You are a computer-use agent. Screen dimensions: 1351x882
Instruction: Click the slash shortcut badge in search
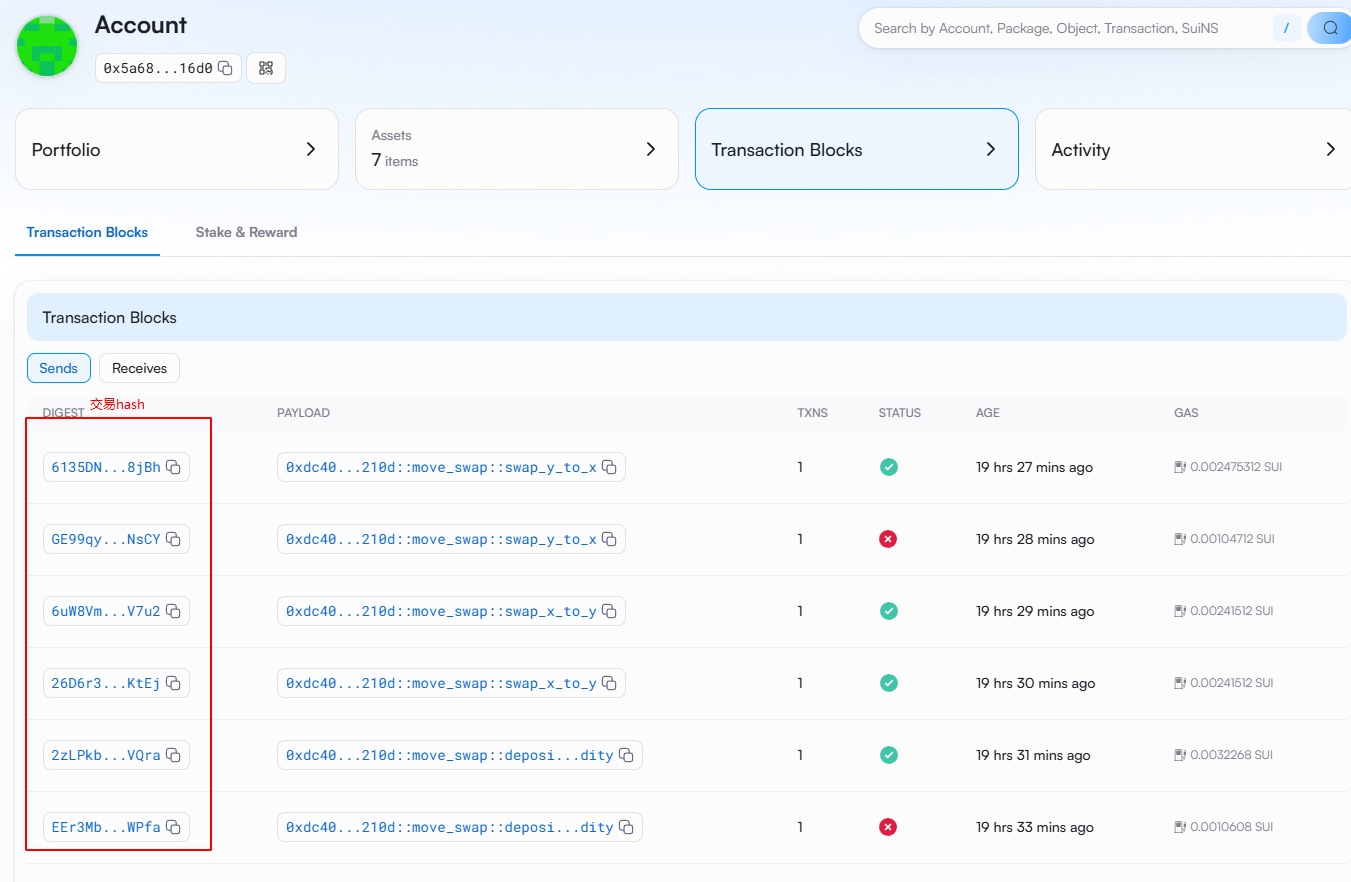coord(1286,28)
